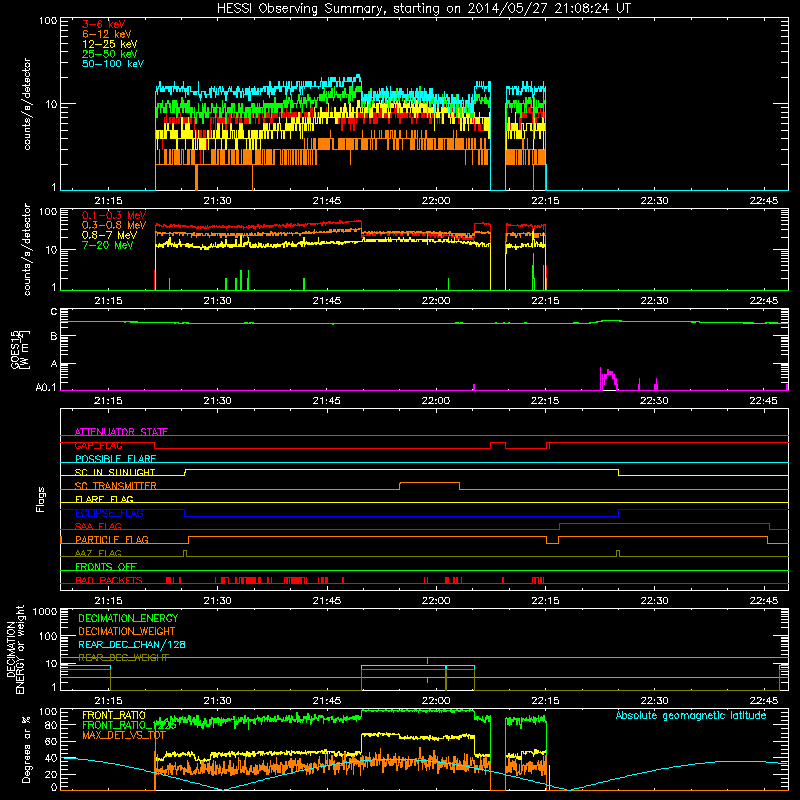Select the FLARE_FLAG label
Image resolution: width=800 pixels, height=800 pixels.
(x=104, y=499)
